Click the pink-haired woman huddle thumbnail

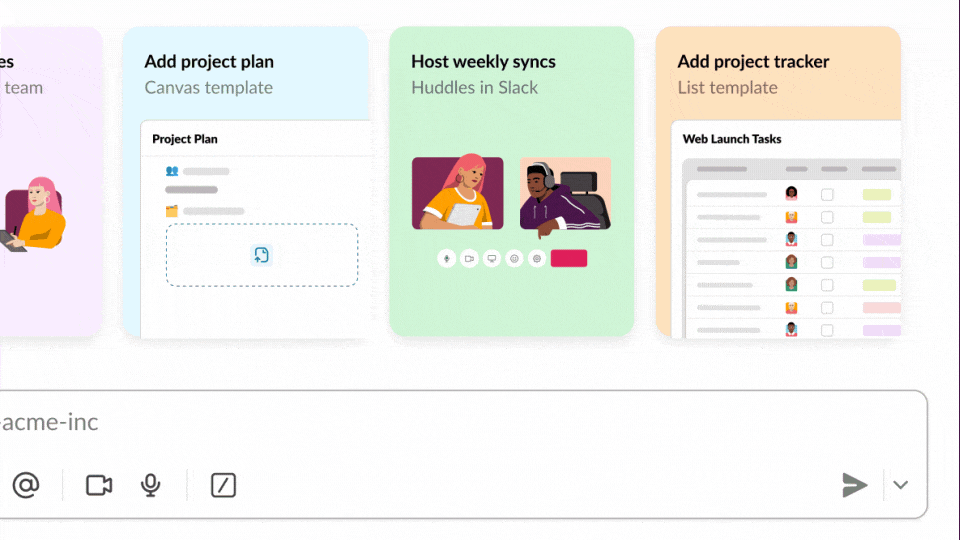click(x=457, y=192)
